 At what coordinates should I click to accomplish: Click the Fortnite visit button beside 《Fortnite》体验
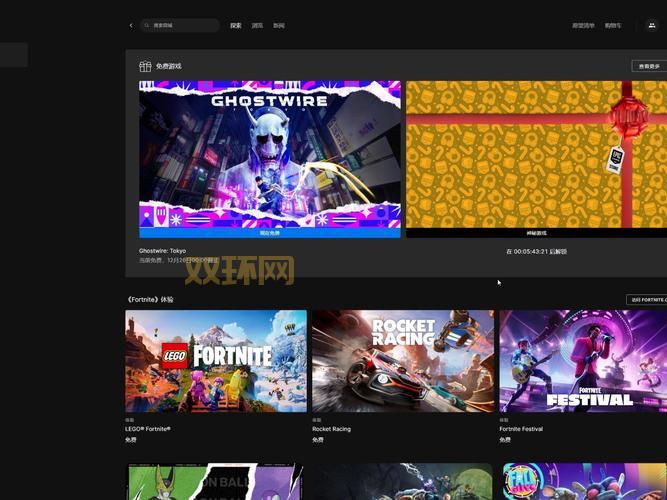pyautogui.click(x=647, y=299)
